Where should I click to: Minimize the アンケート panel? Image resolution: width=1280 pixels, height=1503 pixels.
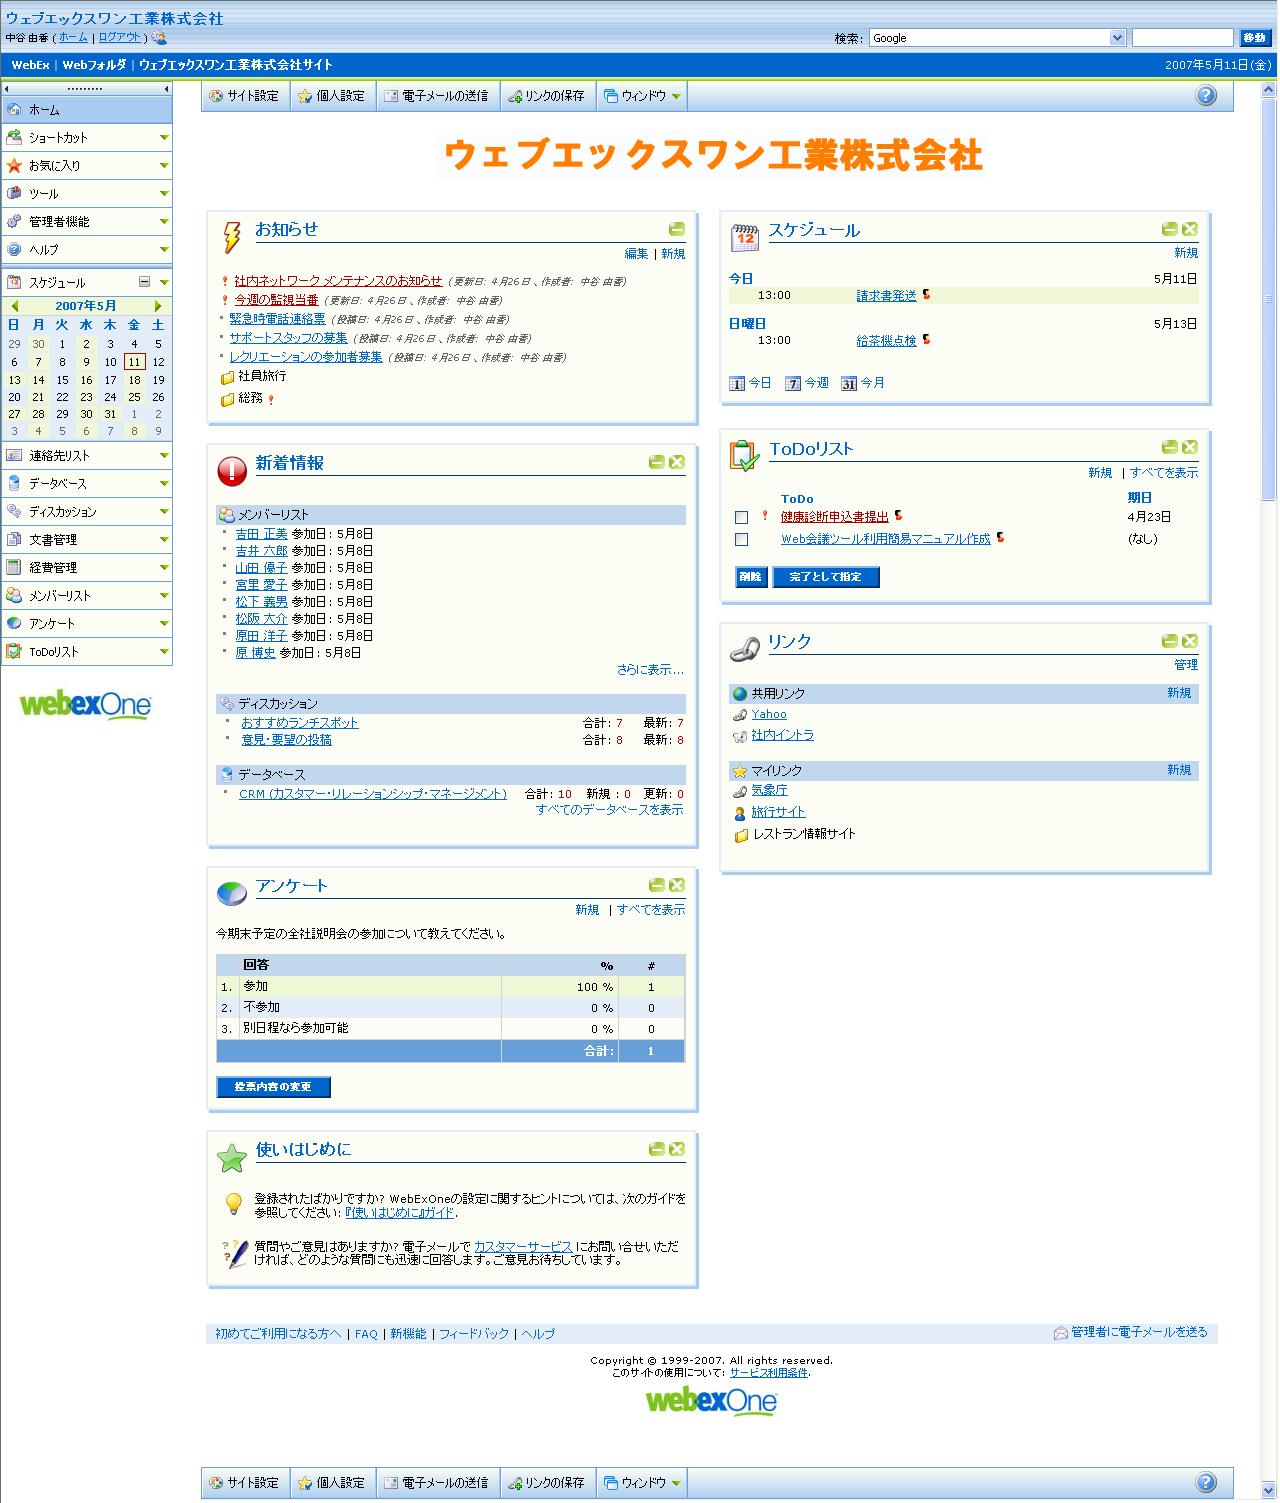tap(656, 885)
